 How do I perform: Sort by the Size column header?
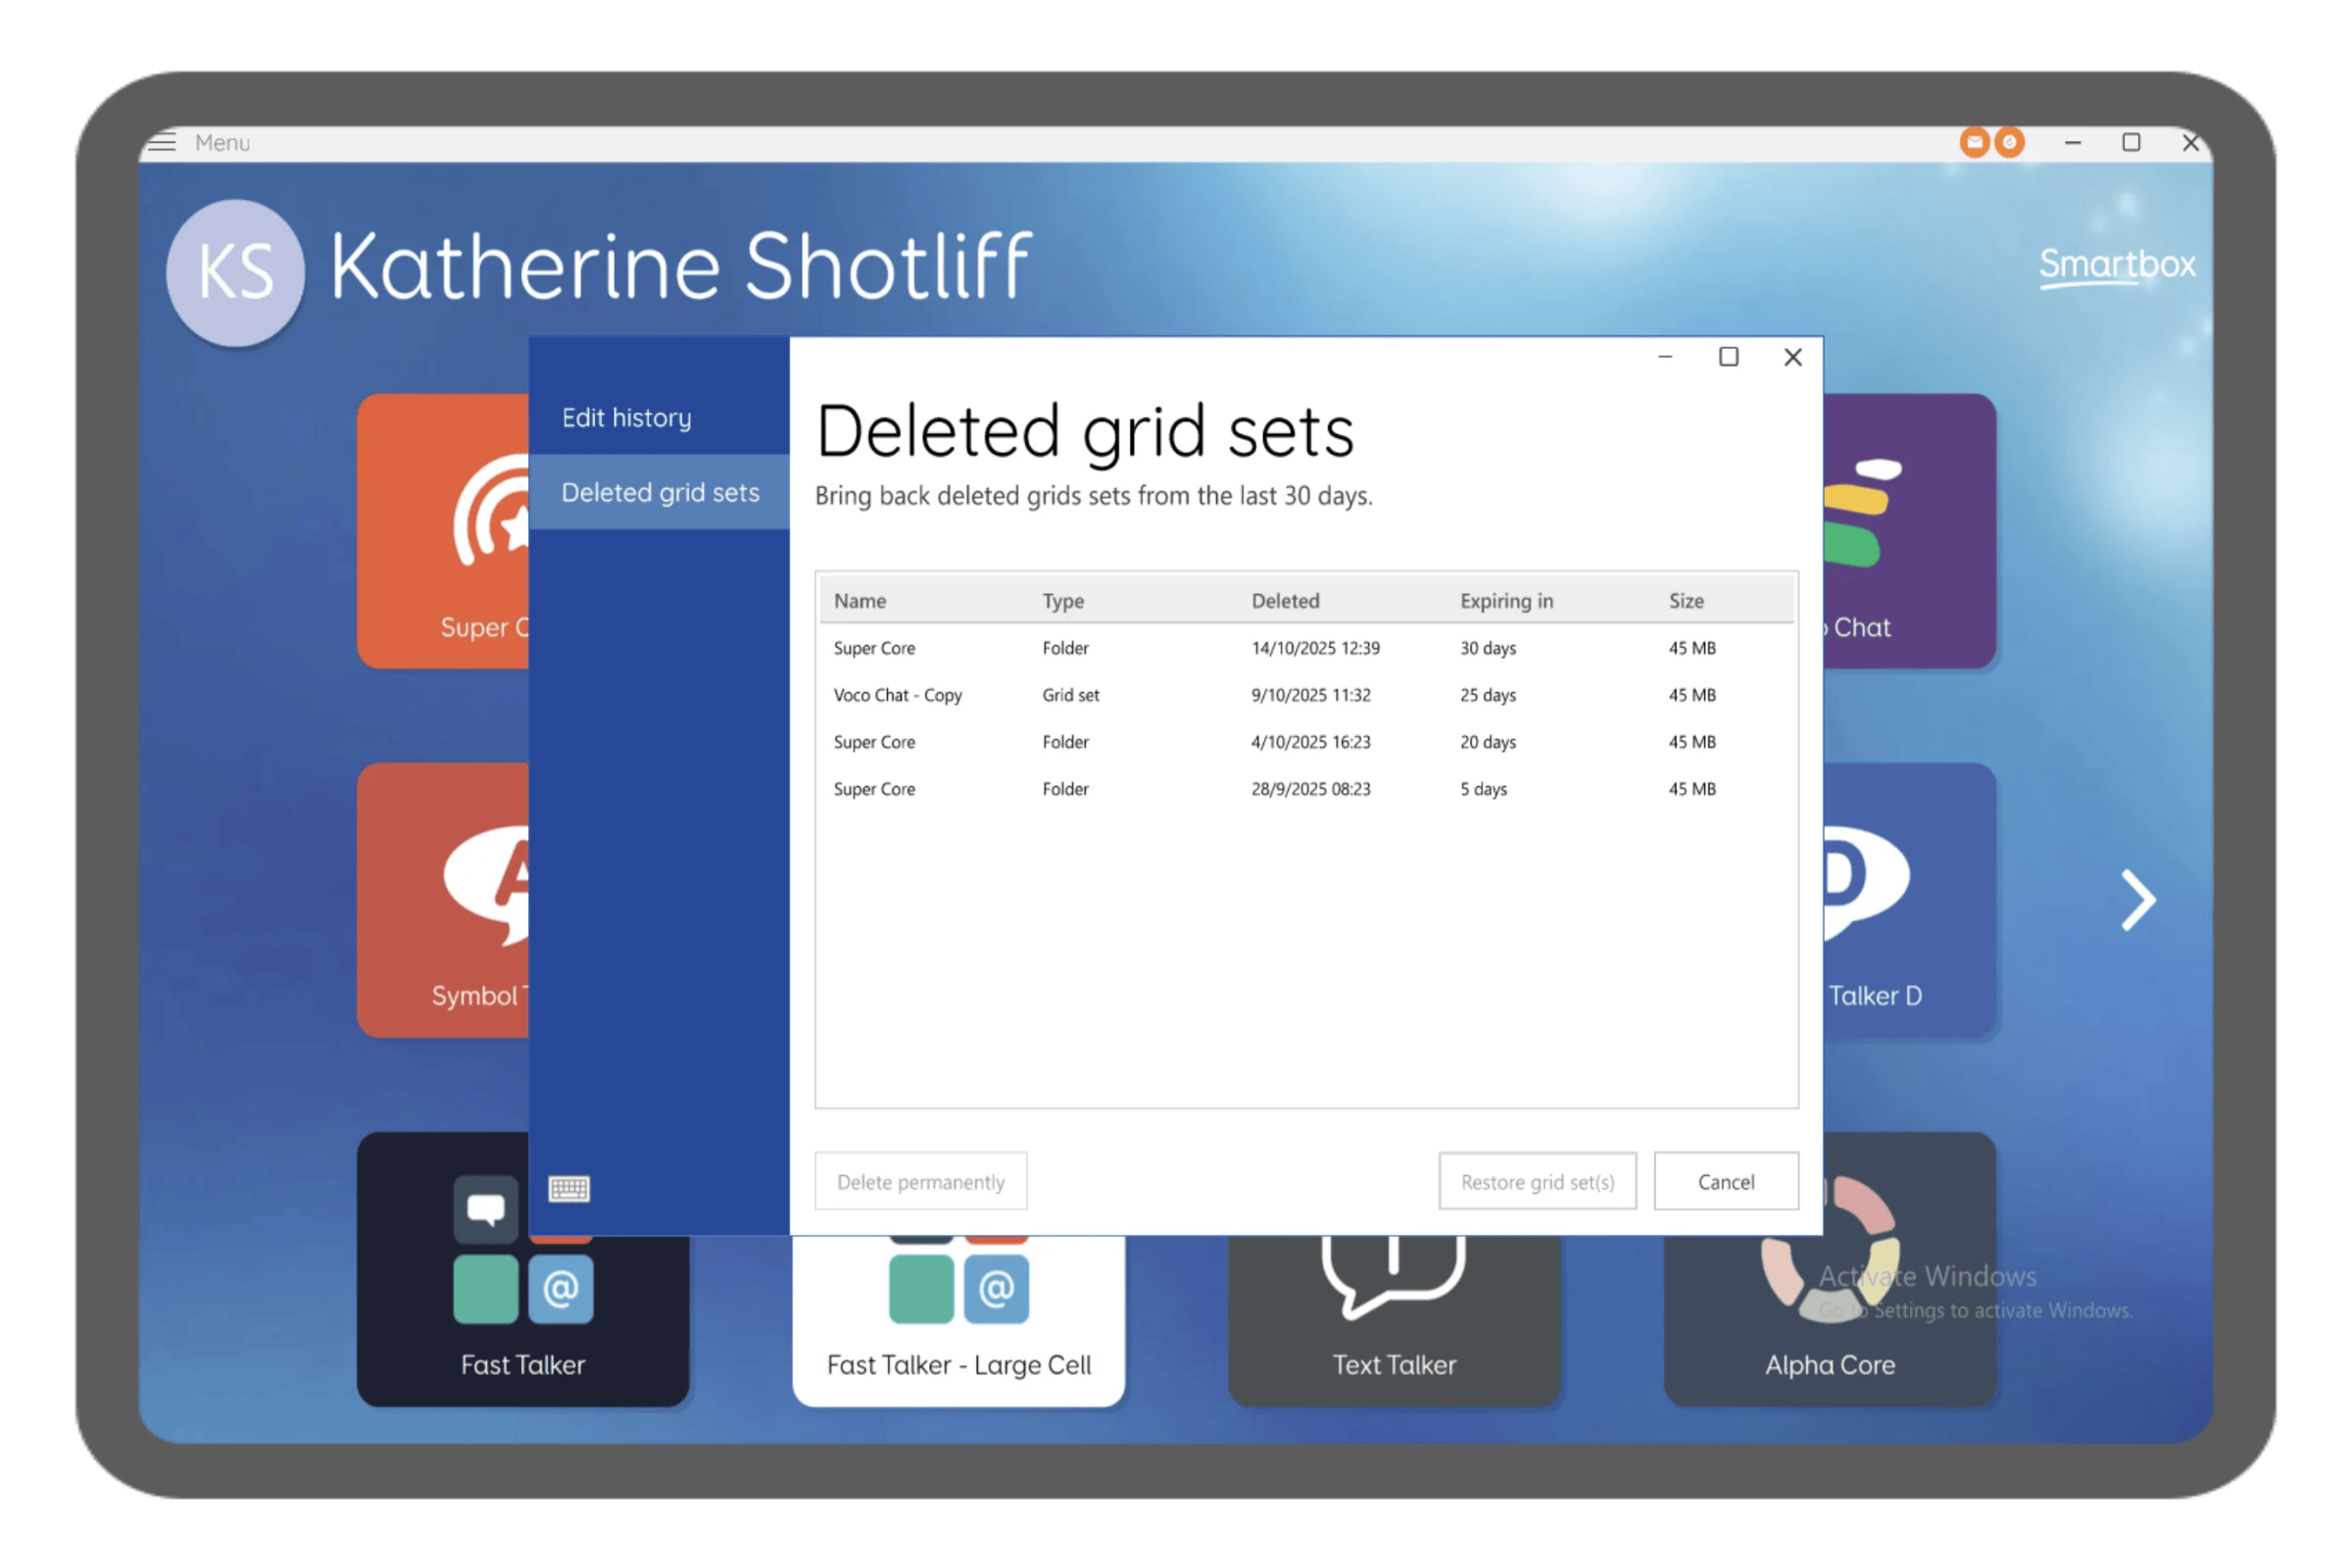pos(1686,601)
